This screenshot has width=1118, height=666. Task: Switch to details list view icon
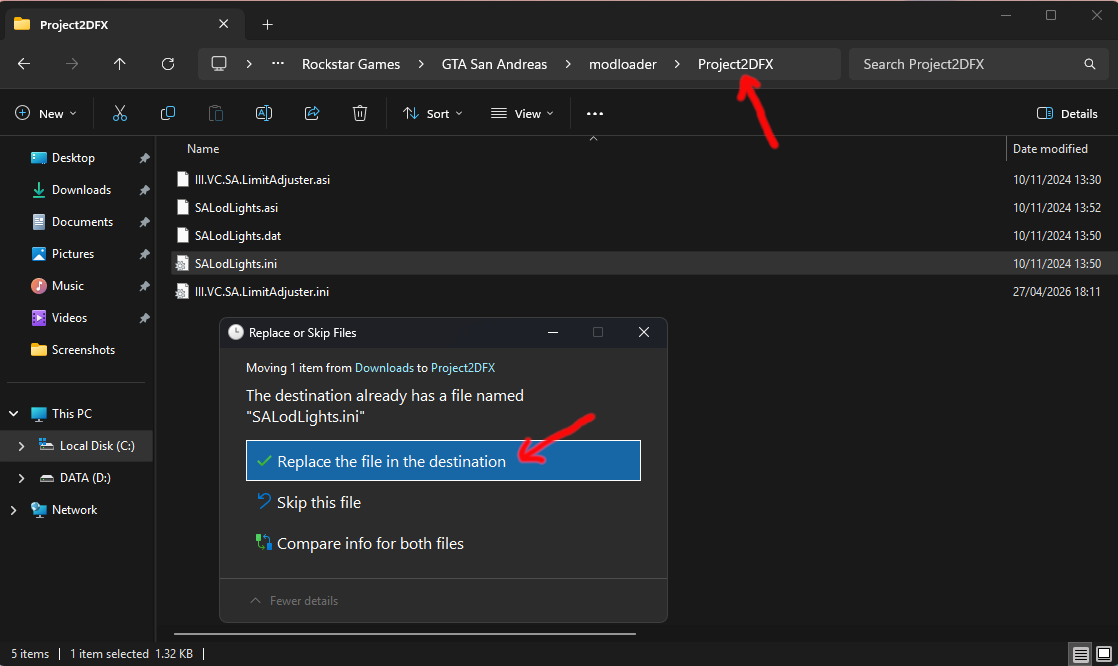point(1081,654)
